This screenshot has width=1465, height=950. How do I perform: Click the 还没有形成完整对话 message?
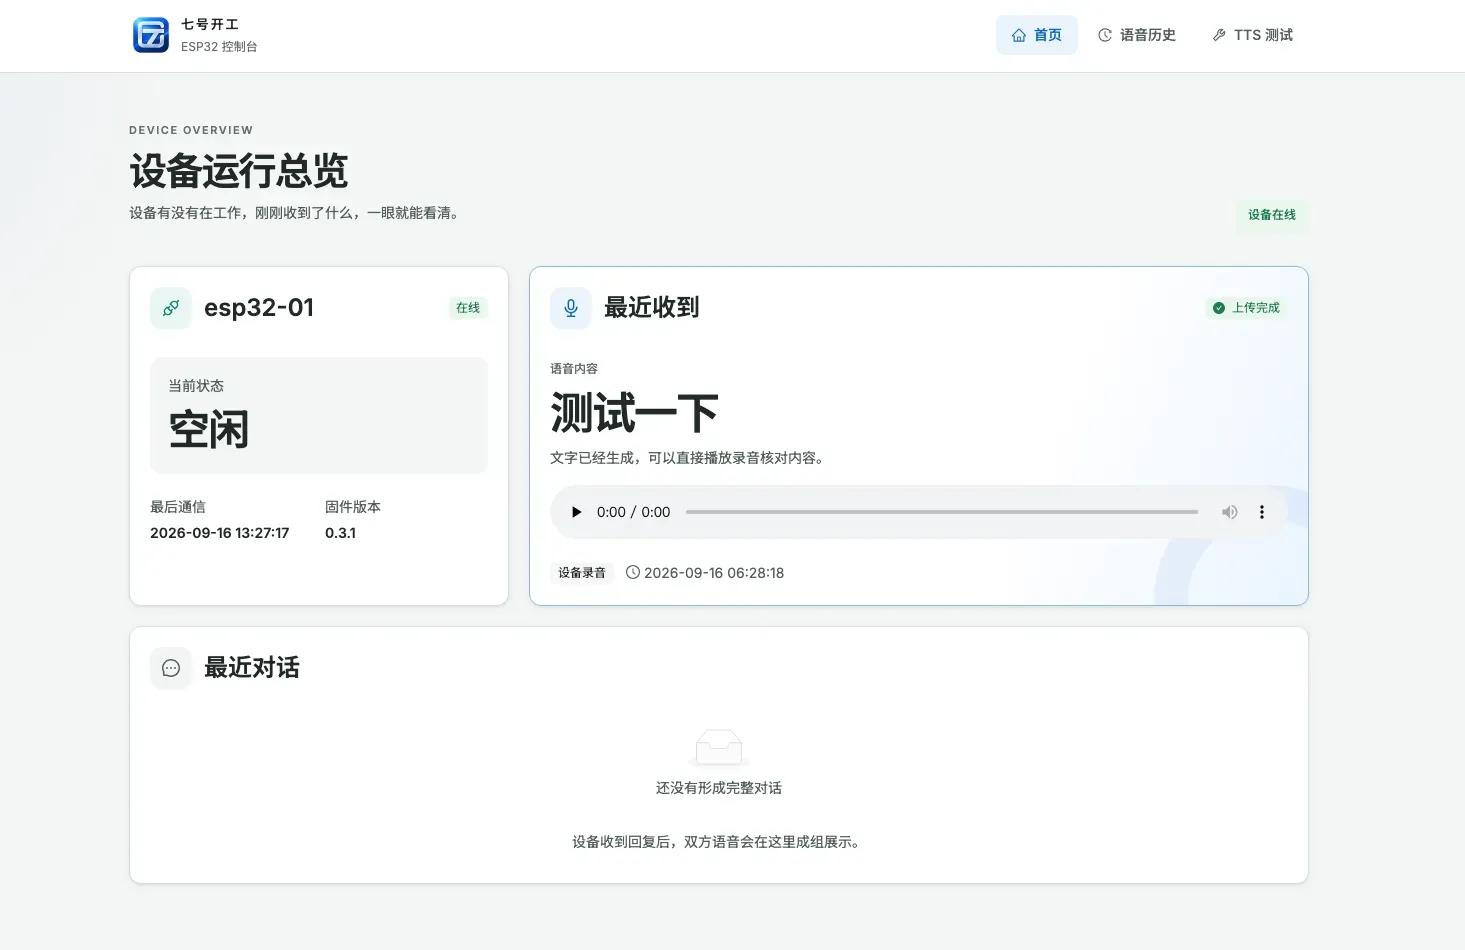click(x=719, y=788)
